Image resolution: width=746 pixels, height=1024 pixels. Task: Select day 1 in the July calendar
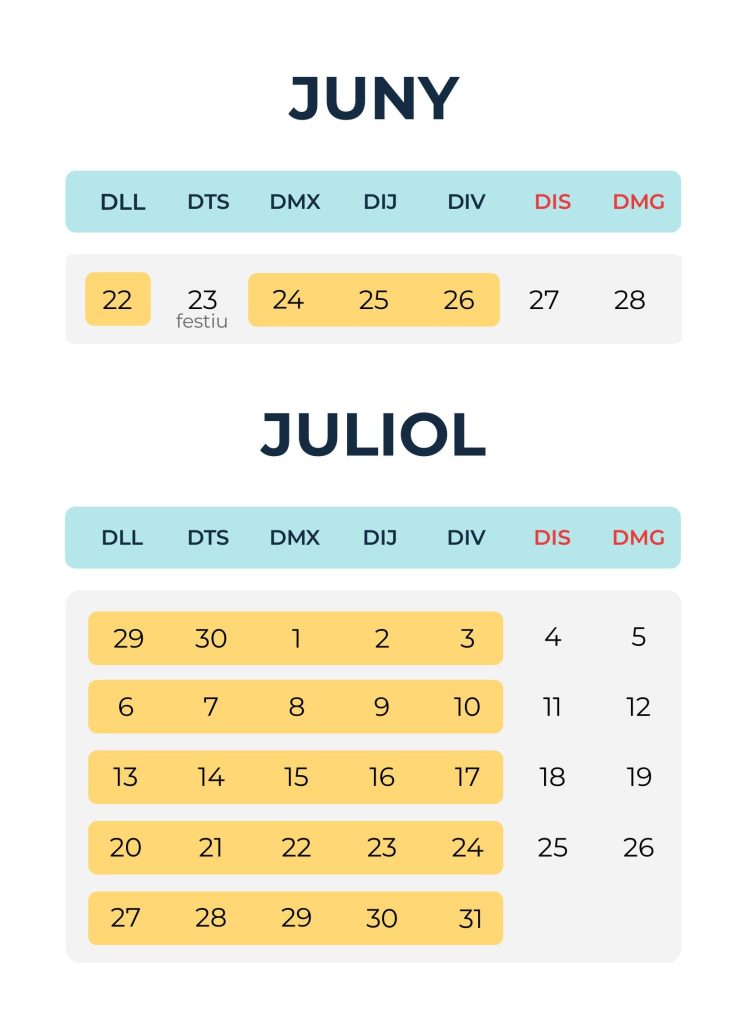[296, 638]
